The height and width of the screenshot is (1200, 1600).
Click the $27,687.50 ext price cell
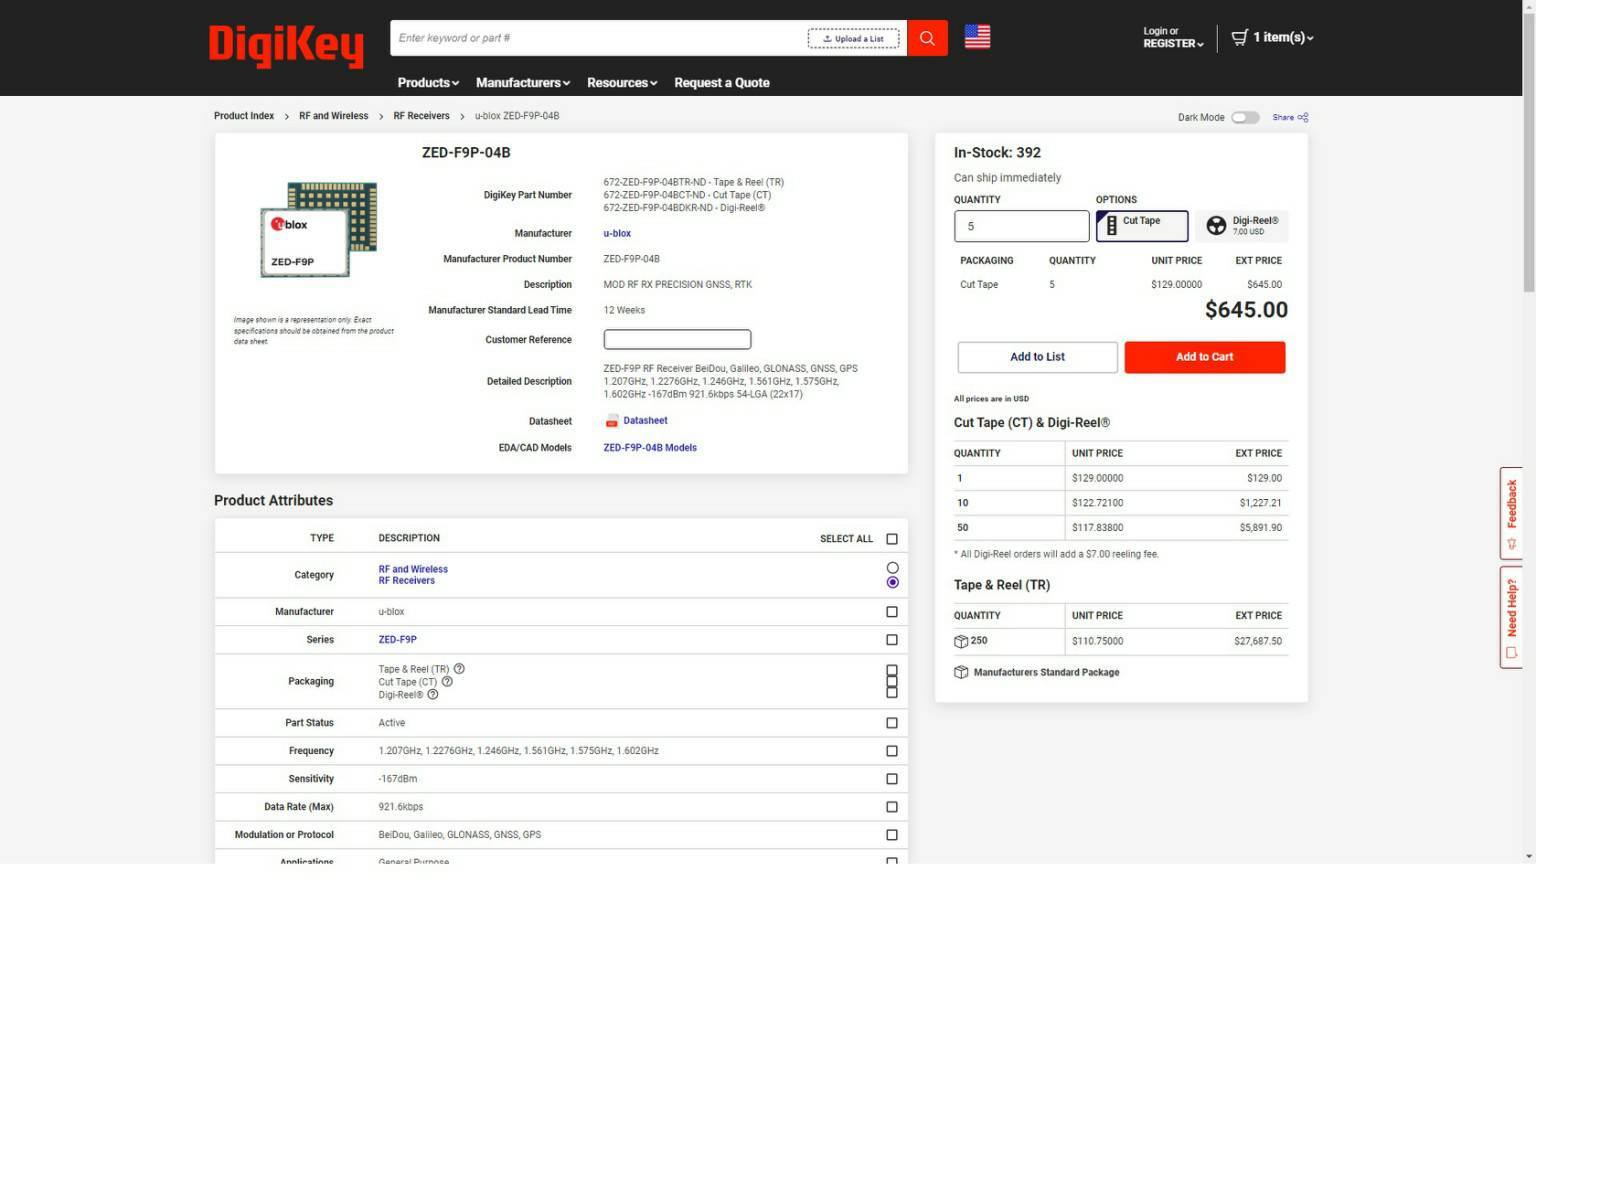tap(1258, 641)
